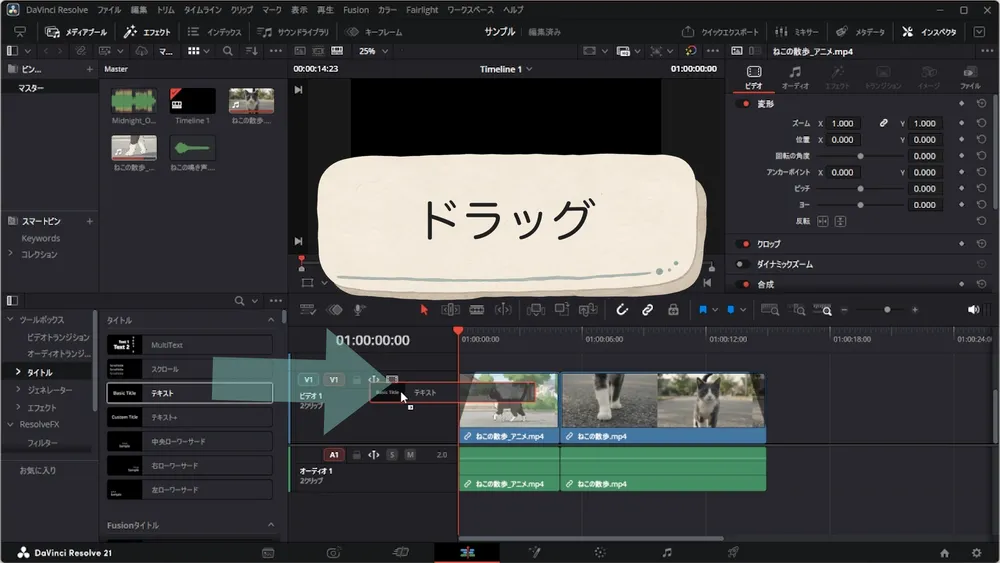Toggle the クロップ section enable dot
Viewport: 1000px width, 563px height.
tap(745, 244)
